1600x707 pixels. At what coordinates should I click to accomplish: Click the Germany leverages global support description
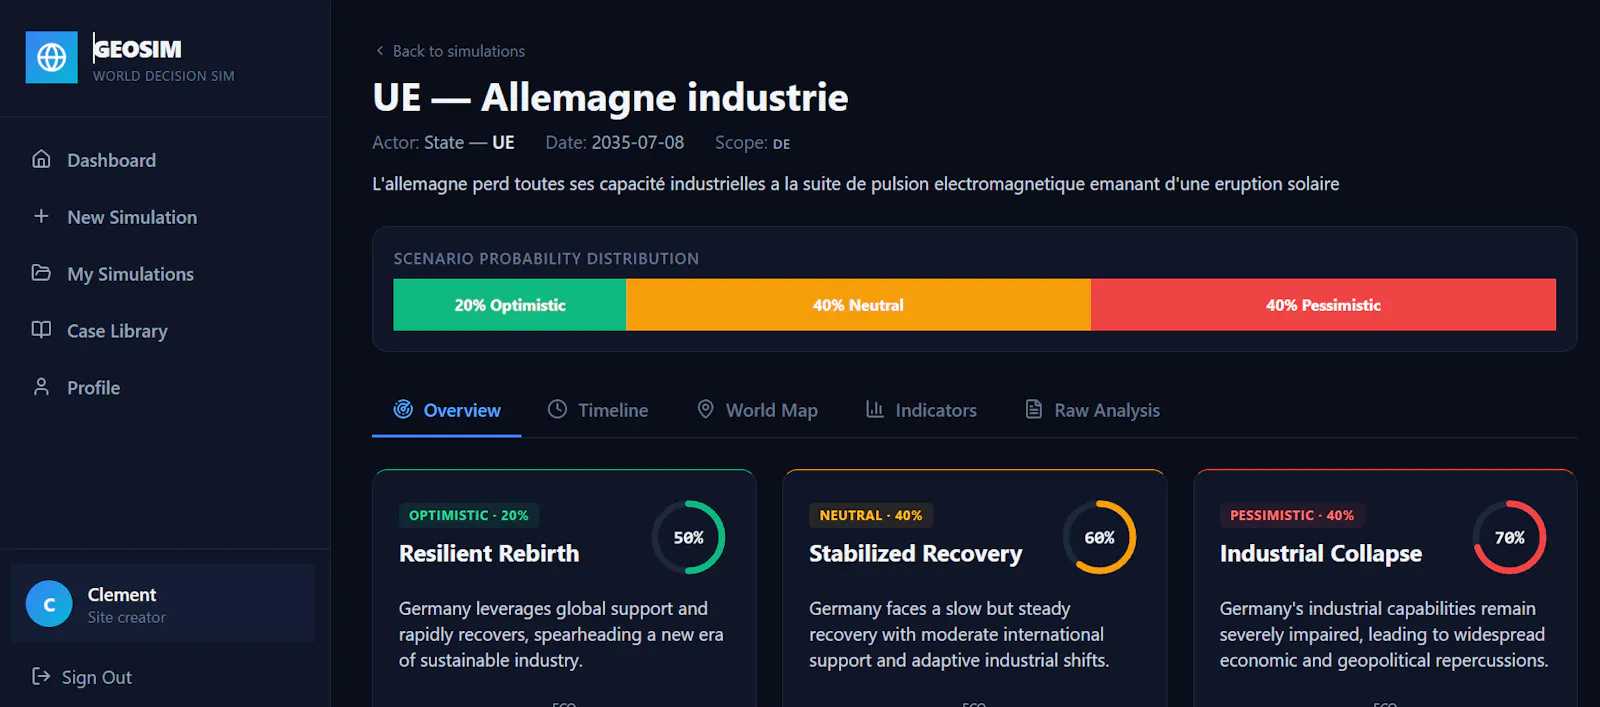[x=561, y=634]
